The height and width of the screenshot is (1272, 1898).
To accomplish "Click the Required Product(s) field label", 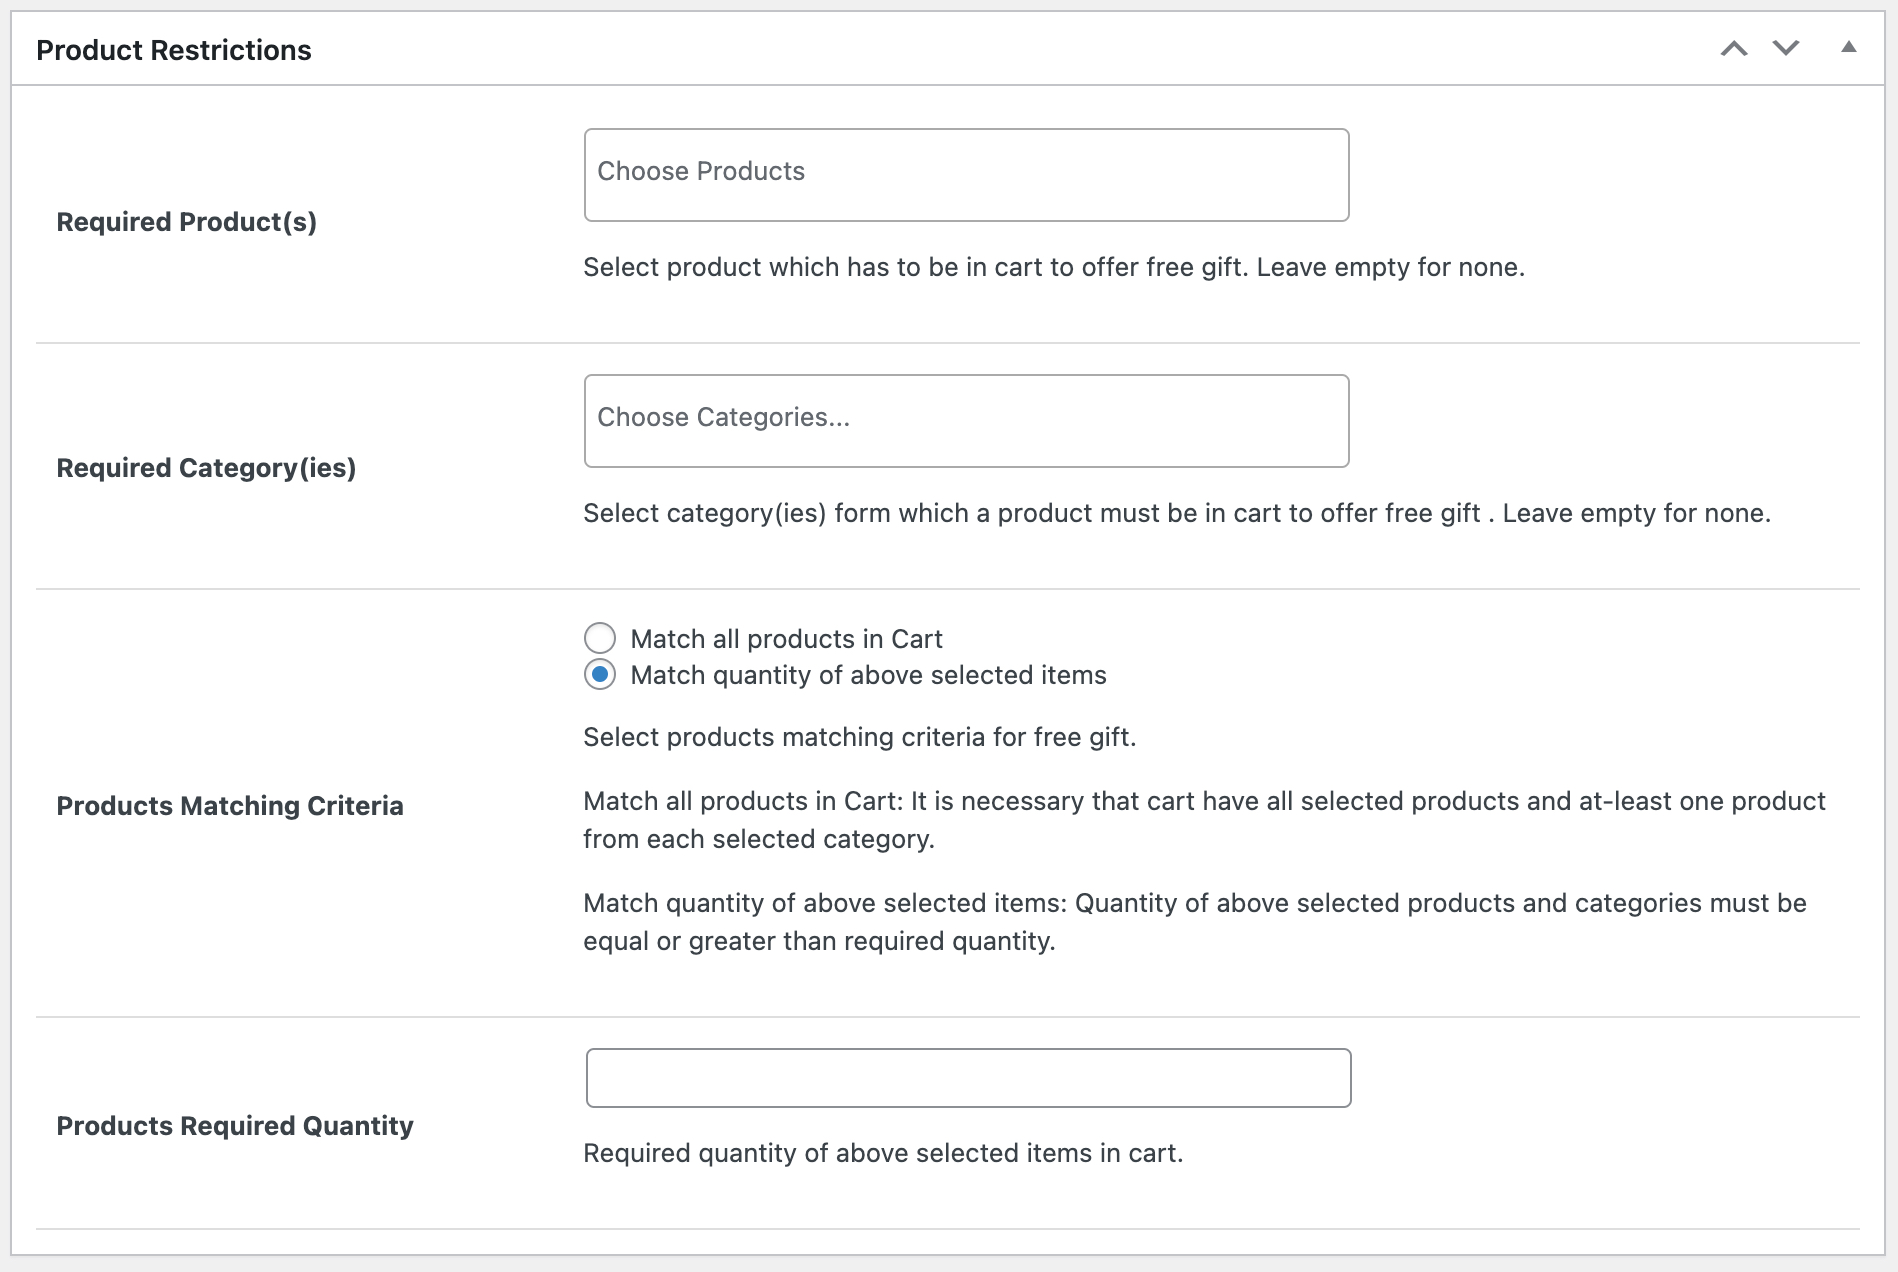I will coord(187,222).
